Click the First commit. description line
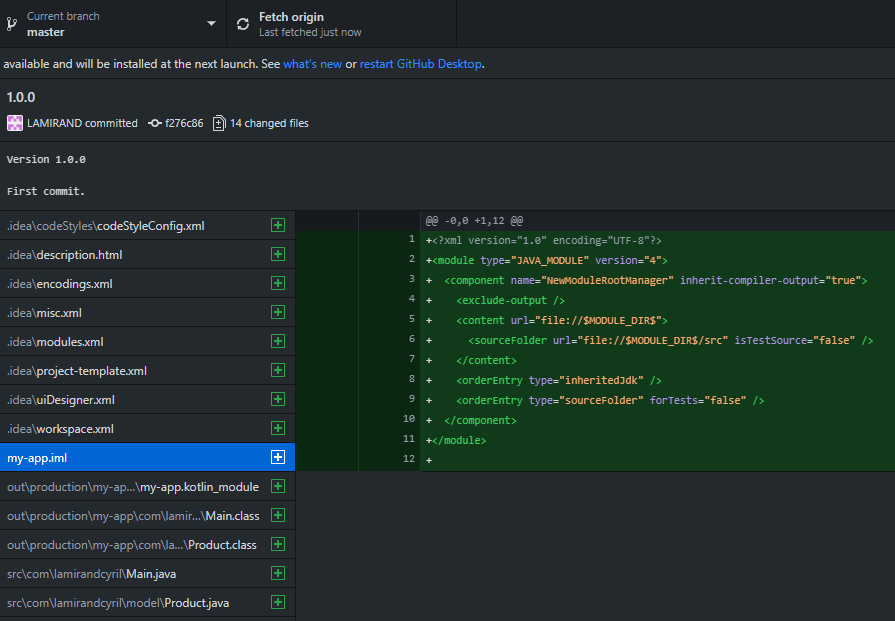This screenshot has height=621, width=895. click(x=46, y=191)
